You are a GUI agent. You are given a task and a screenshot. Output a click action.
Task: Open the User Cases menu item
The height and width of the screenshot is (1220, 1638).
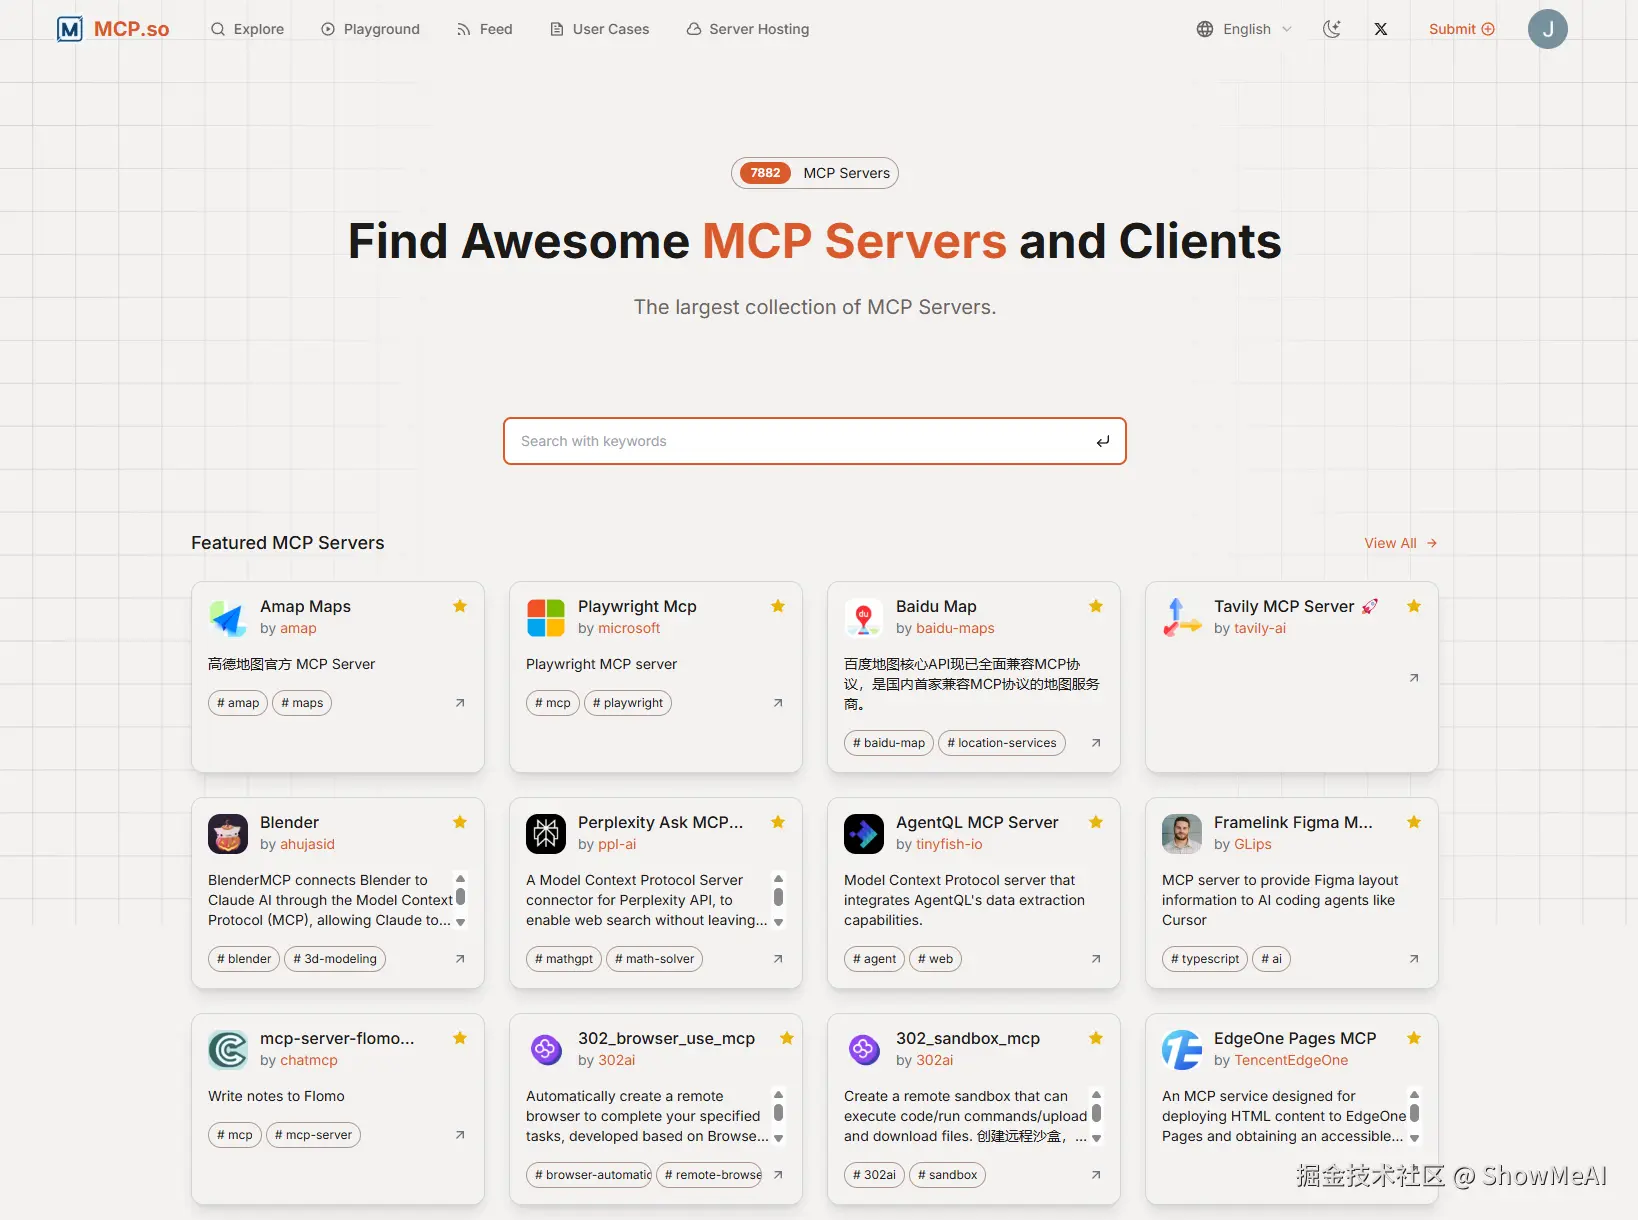(599, 29)
